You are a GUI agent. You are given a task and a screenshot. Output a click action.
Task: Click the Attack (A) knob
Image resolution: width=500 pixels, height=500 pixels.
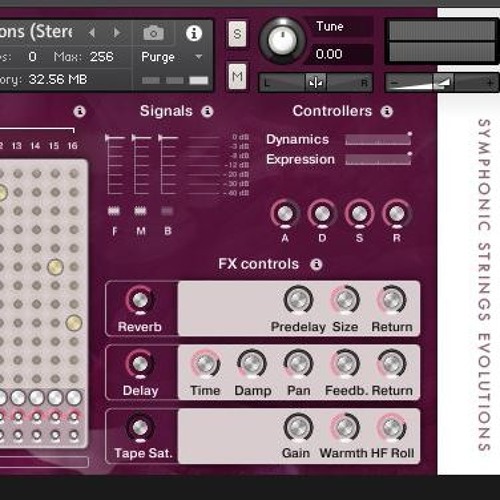285,214
